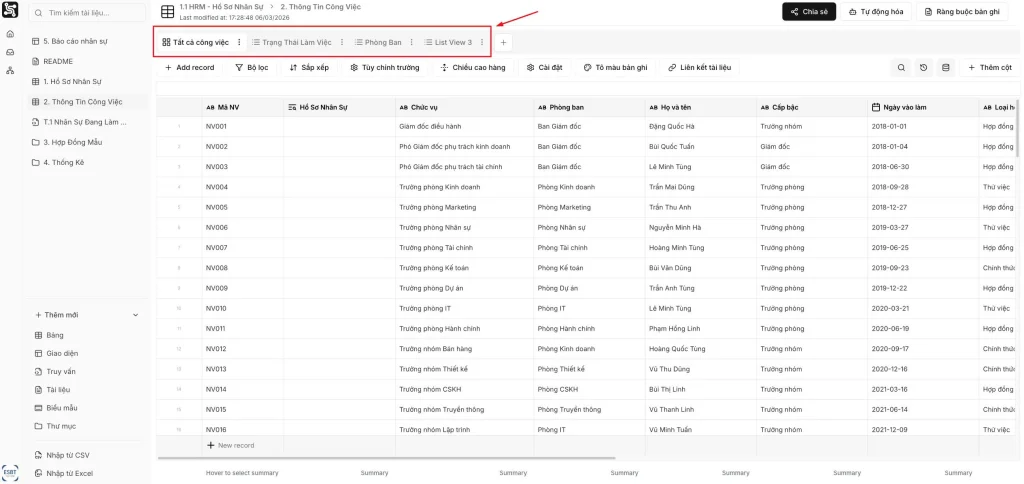Open 1. Hồ Sơ Nhân Sự table in sidebar
The image size is (1024, 484).
(x=86, y=82)
